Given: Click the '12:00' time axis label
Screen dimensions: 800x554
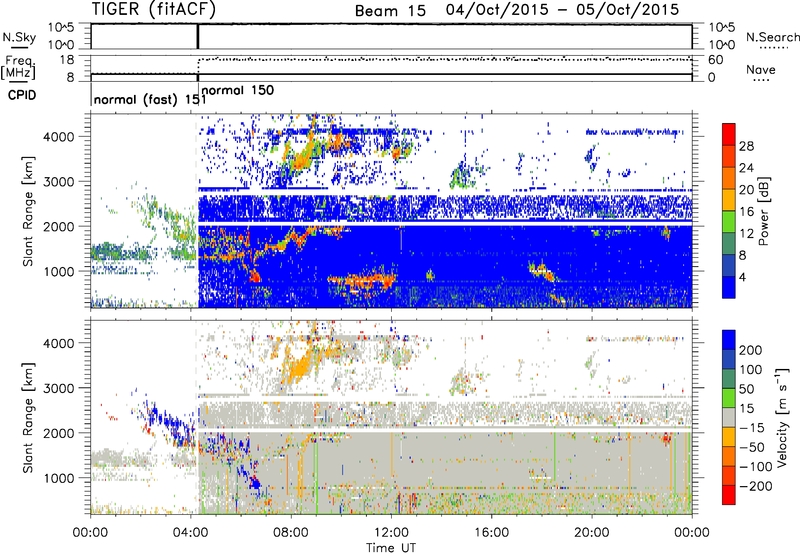Looking at the screenshot, I should click(391, 533).
